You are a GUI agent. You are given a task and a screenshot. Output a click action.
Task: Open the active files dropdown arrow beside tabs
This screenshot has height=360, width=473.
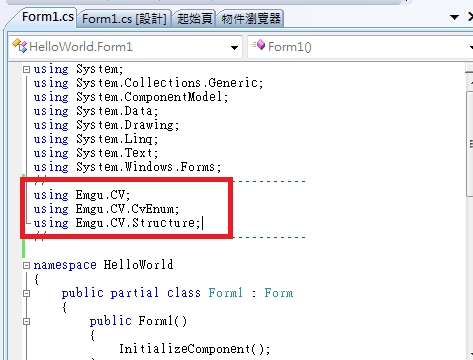pos(454,17)
